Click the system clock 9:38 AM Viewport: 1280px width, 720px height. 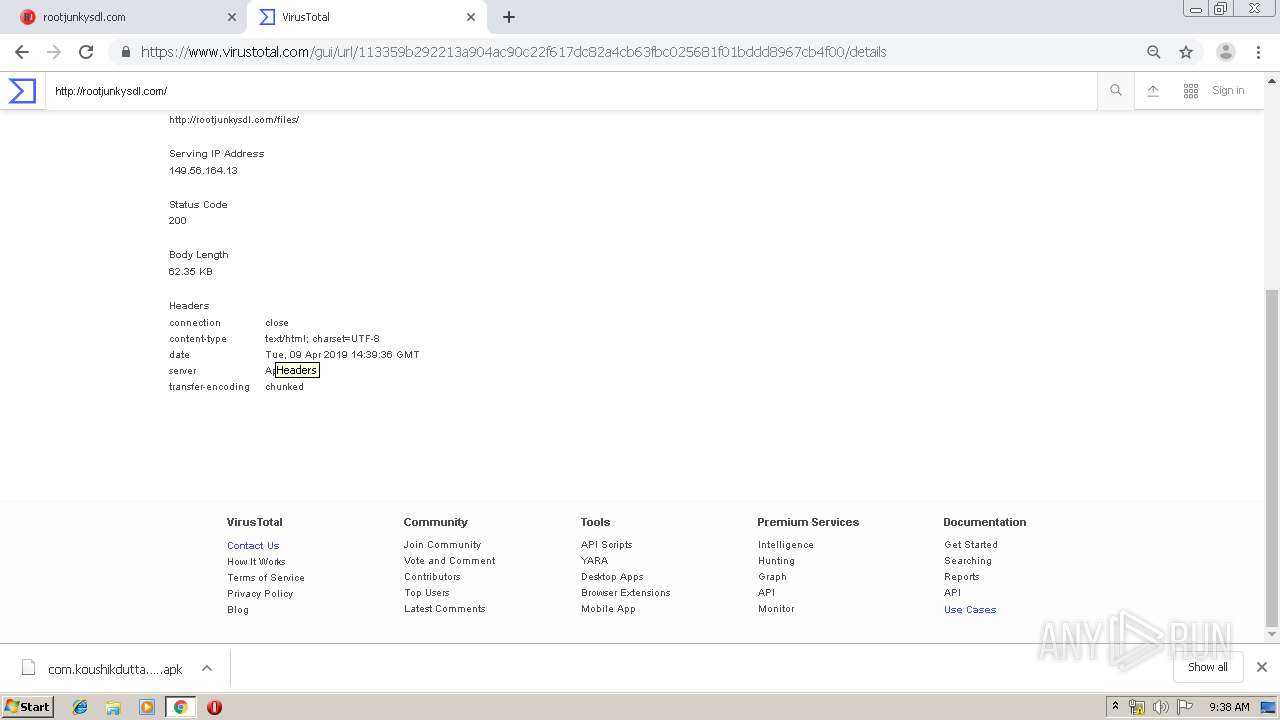(x=1229, y=707)
